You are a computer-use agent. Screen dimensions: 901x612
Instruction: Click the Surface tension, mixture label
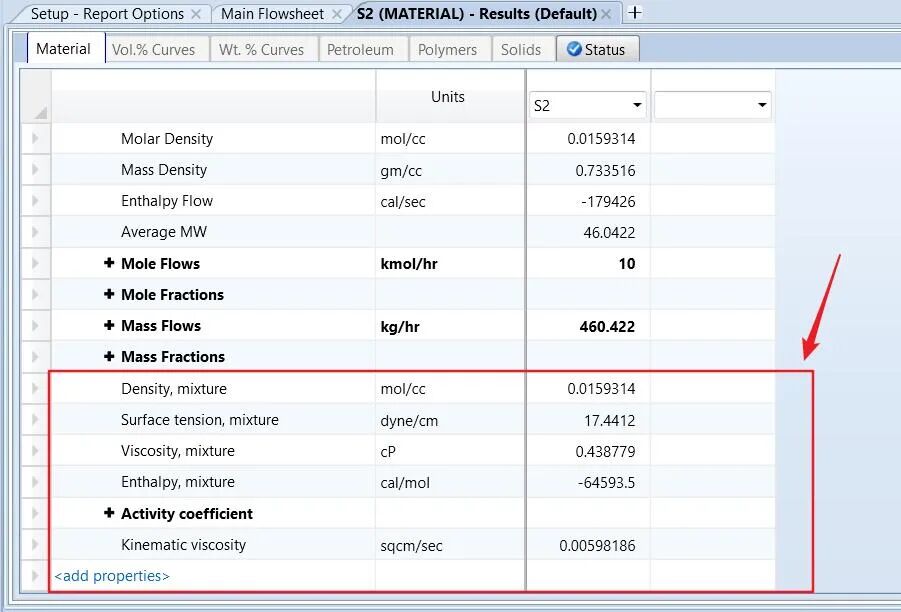200,419
